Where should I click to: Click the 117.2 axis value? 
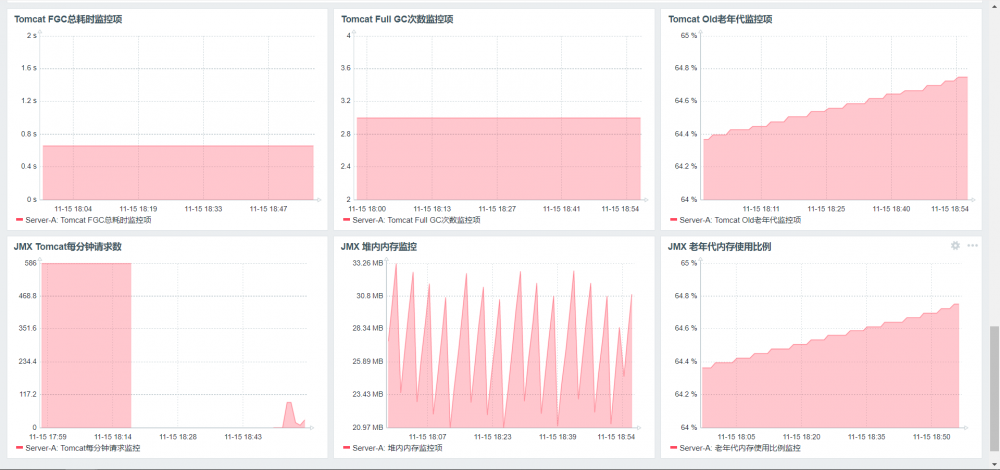pos(27,394)
